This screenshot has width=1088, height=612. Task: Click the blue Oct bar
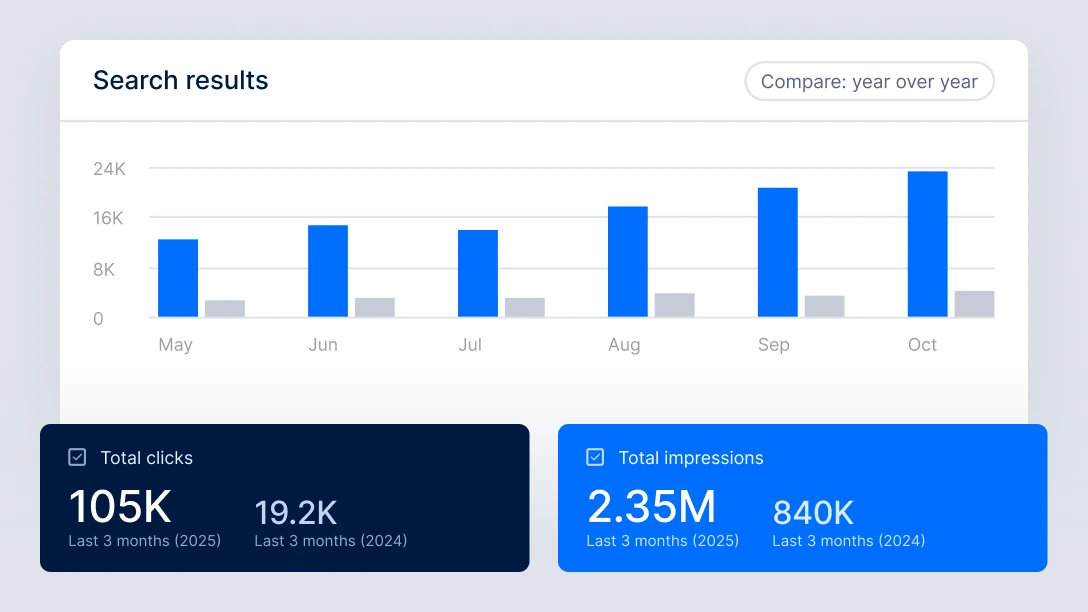(x=928, y=244)
